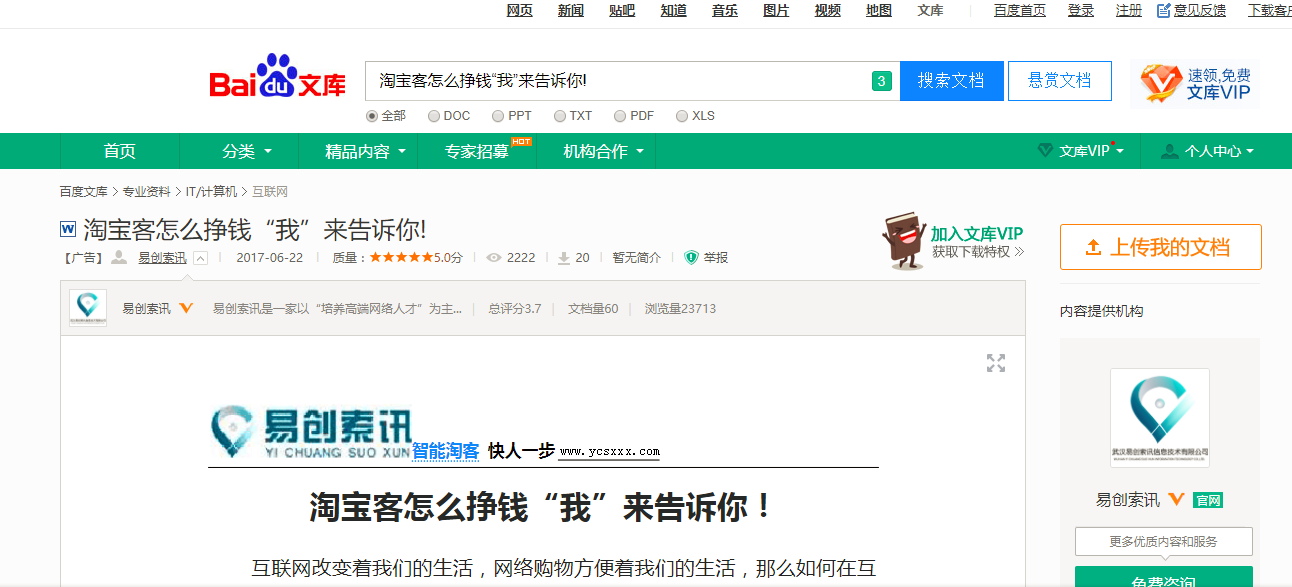The width and height of the screenshot is (1292, 587).
Task: Click the green number 3 badge in search box
Action: (881, 81)
